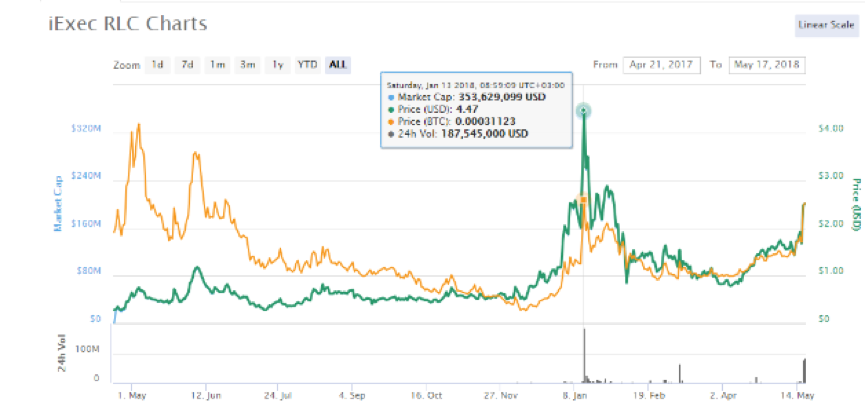Edit the From date field Apr 21, 2017
865x406 pixels.
662,65
